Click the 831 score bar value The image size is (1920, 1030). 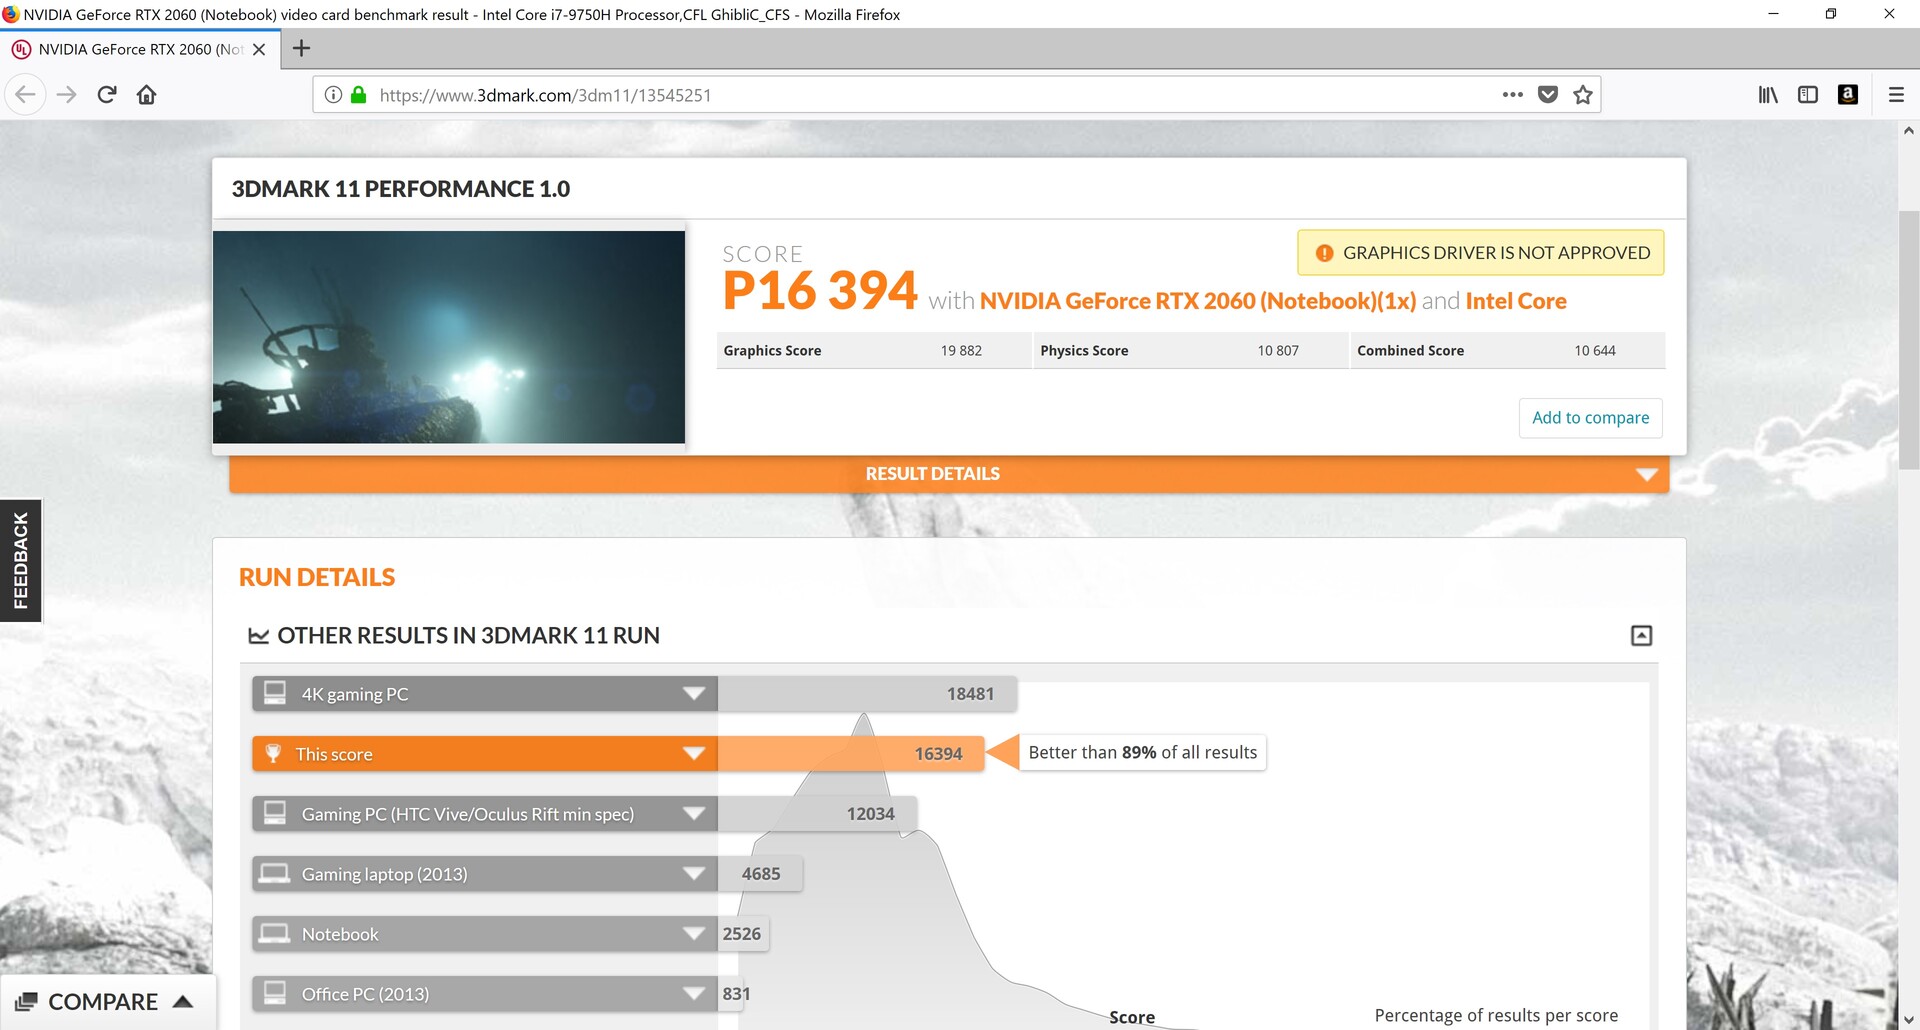tap(736, 994)
